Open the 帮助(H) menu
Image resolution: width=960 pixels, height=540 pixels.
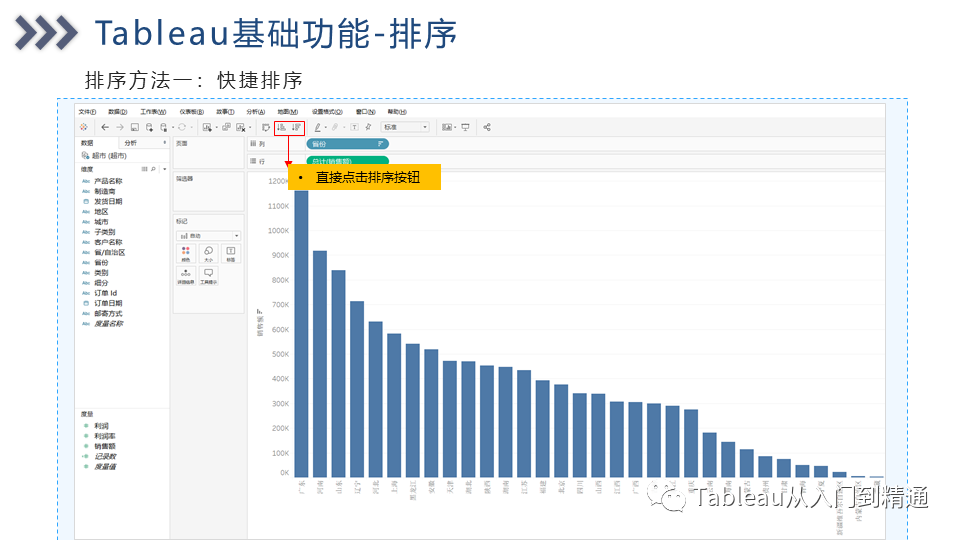coord(397,112)
